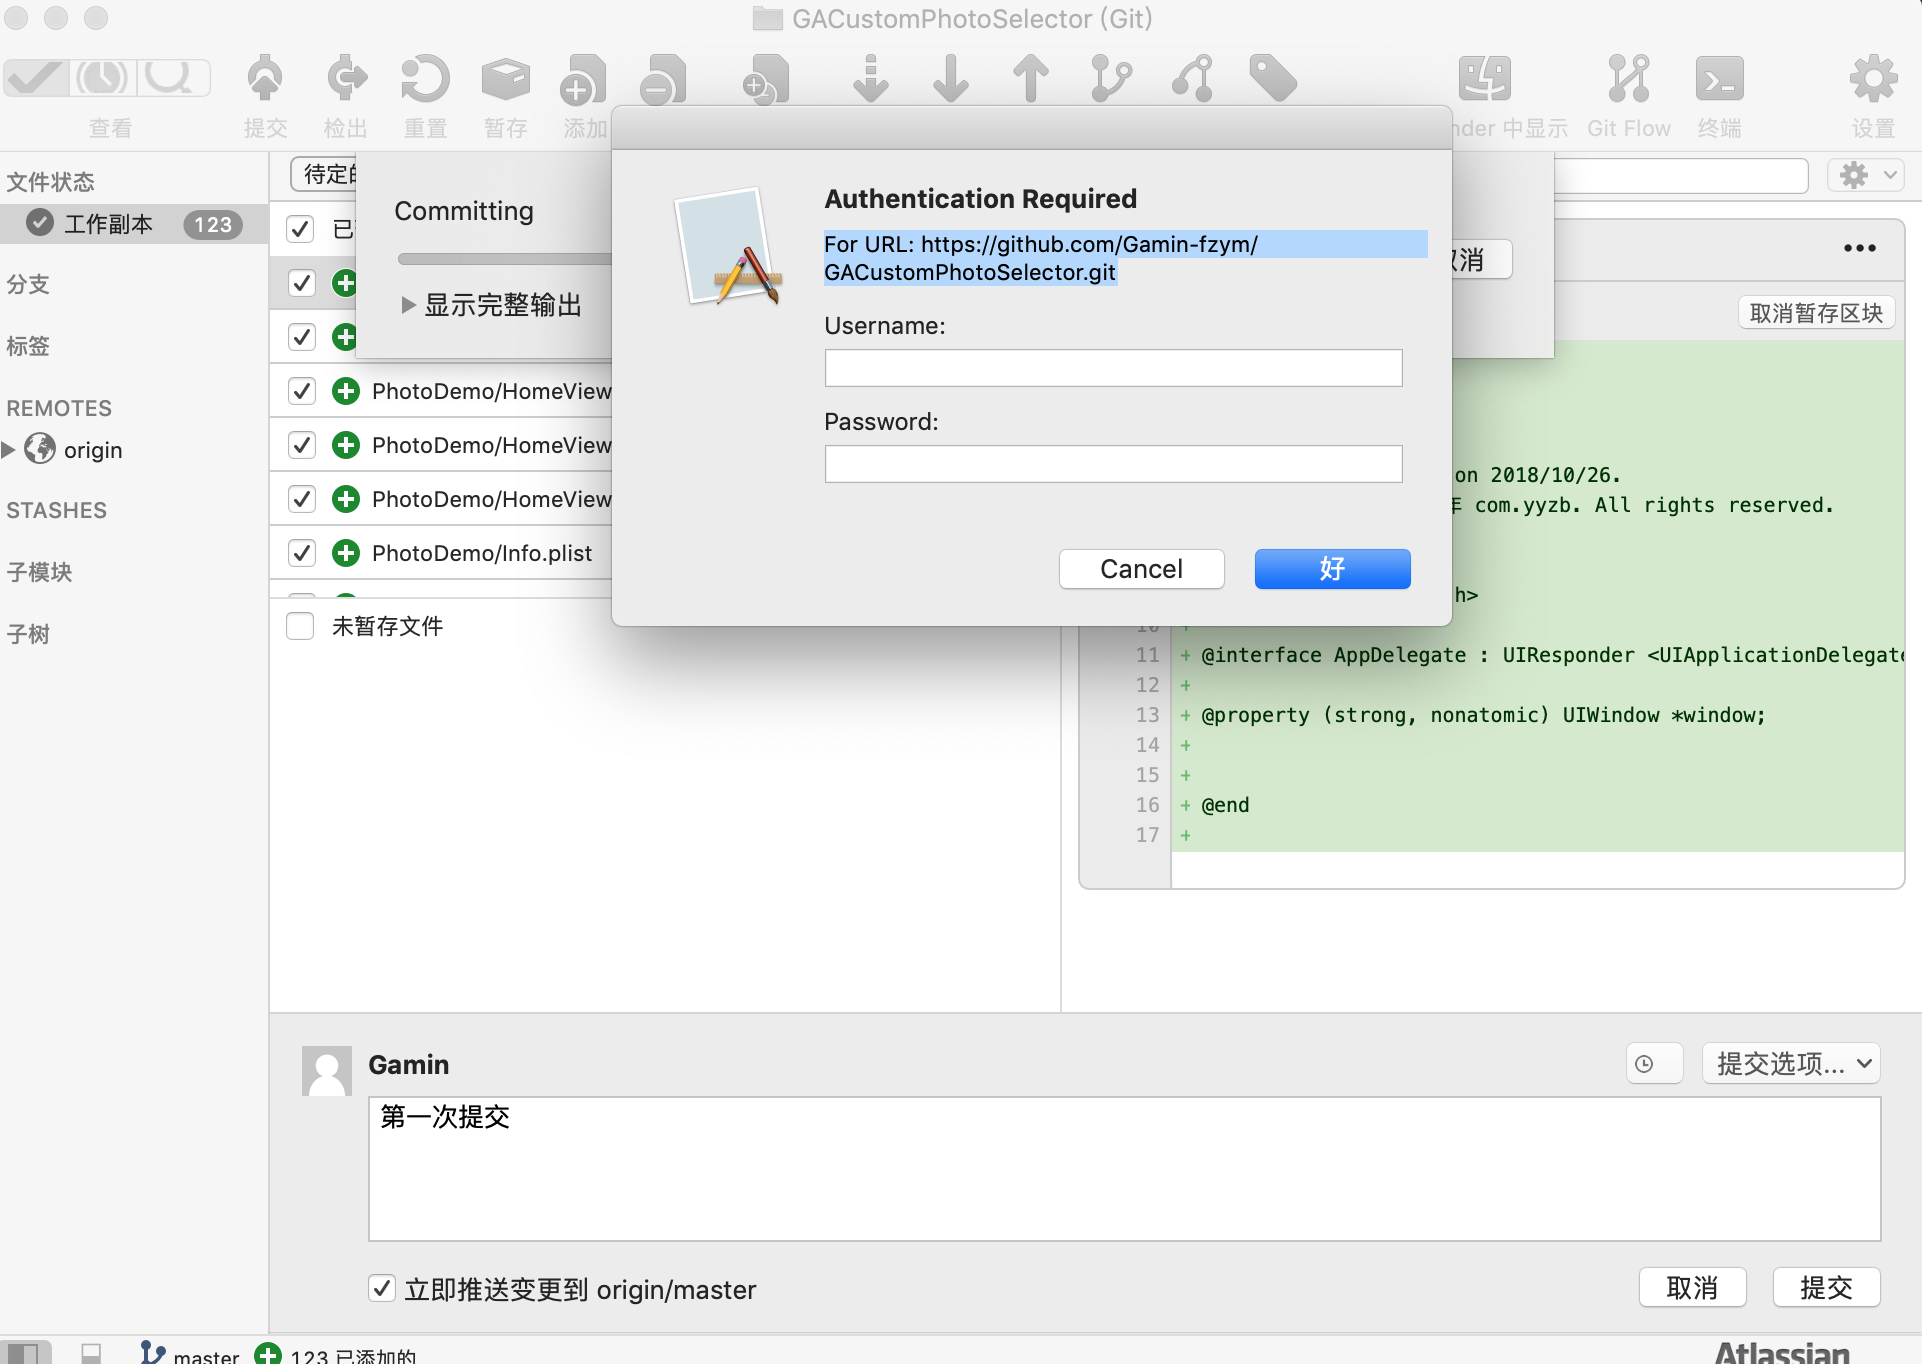This screenshot has height=1364, width=1922.
Task: Click the green plus icon beside Info.plist
Action: tap(346, 553)
